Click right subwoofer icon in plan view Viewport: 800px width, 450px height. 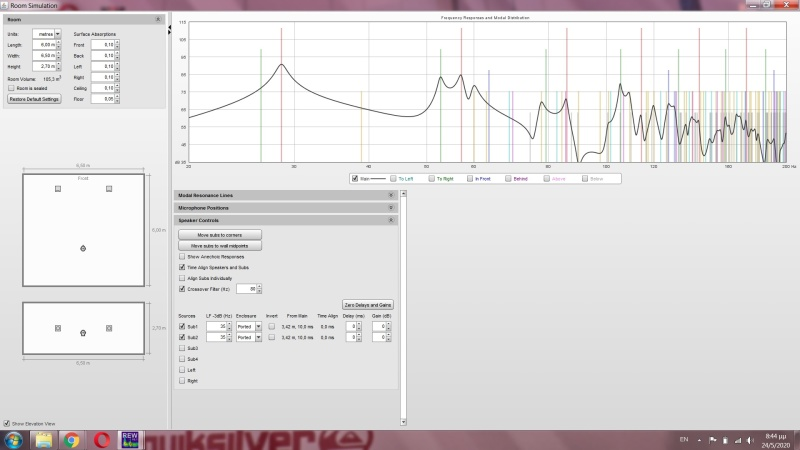(x=109, y=188)
